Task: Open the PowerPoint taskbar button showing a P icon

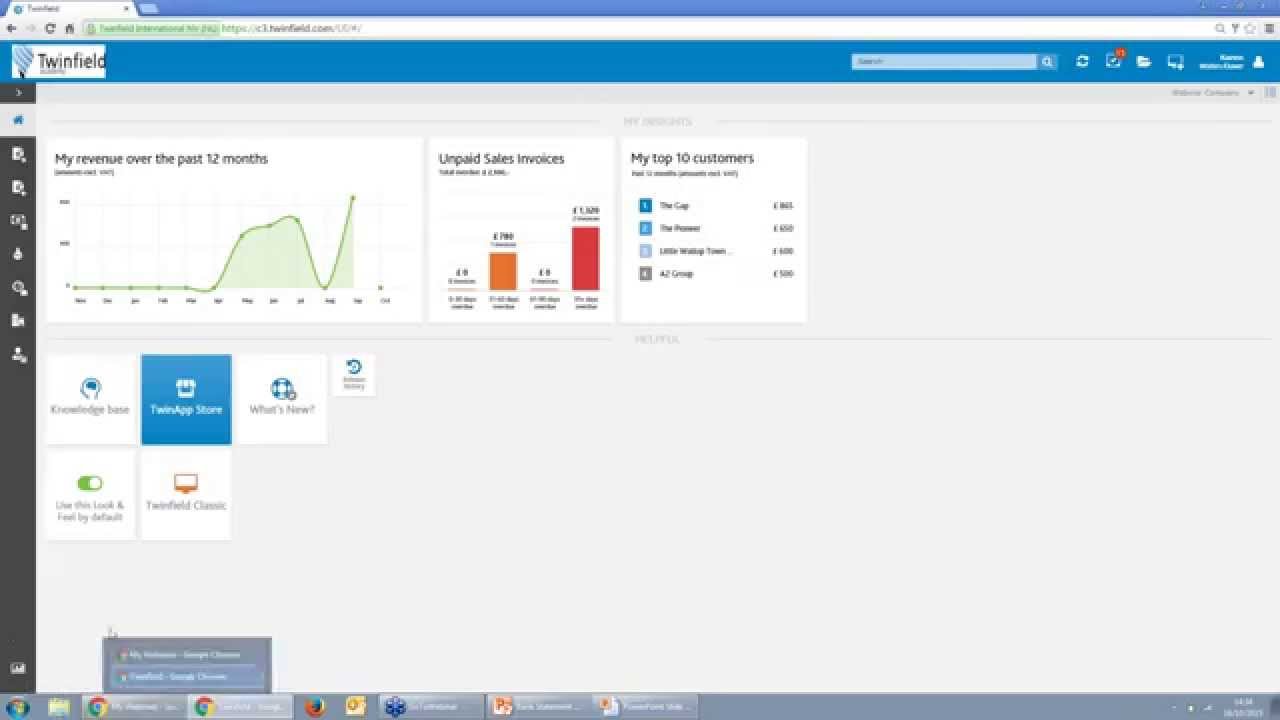Action: (x=537, y=707)
